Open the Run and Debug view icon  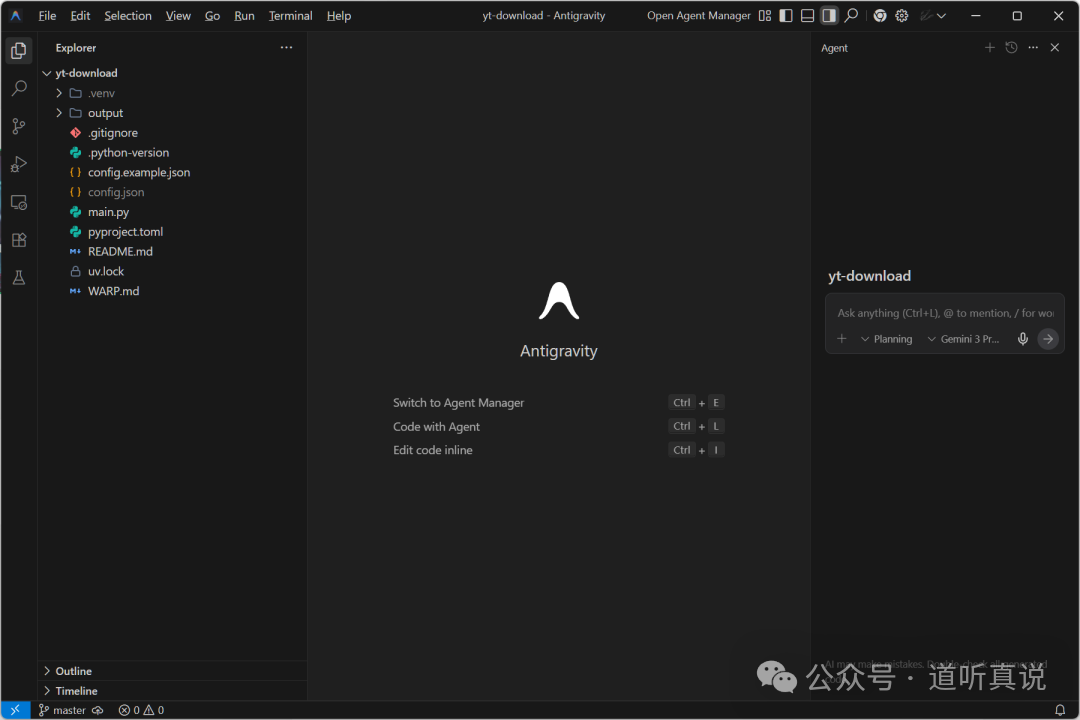point(19,164)
